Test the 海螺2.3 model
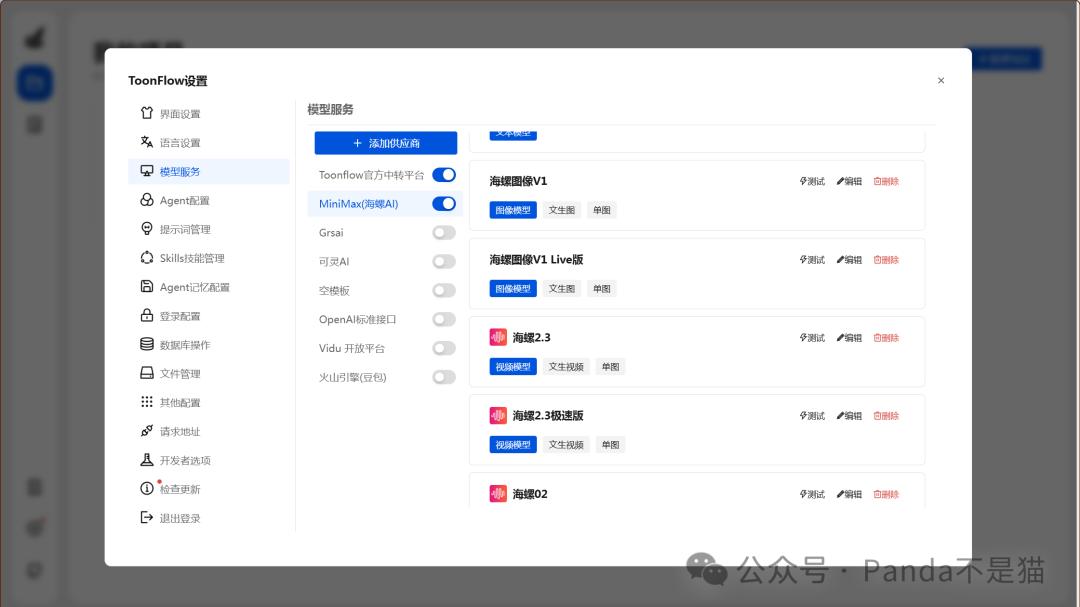1080x607 pixels. coord(812,338)
